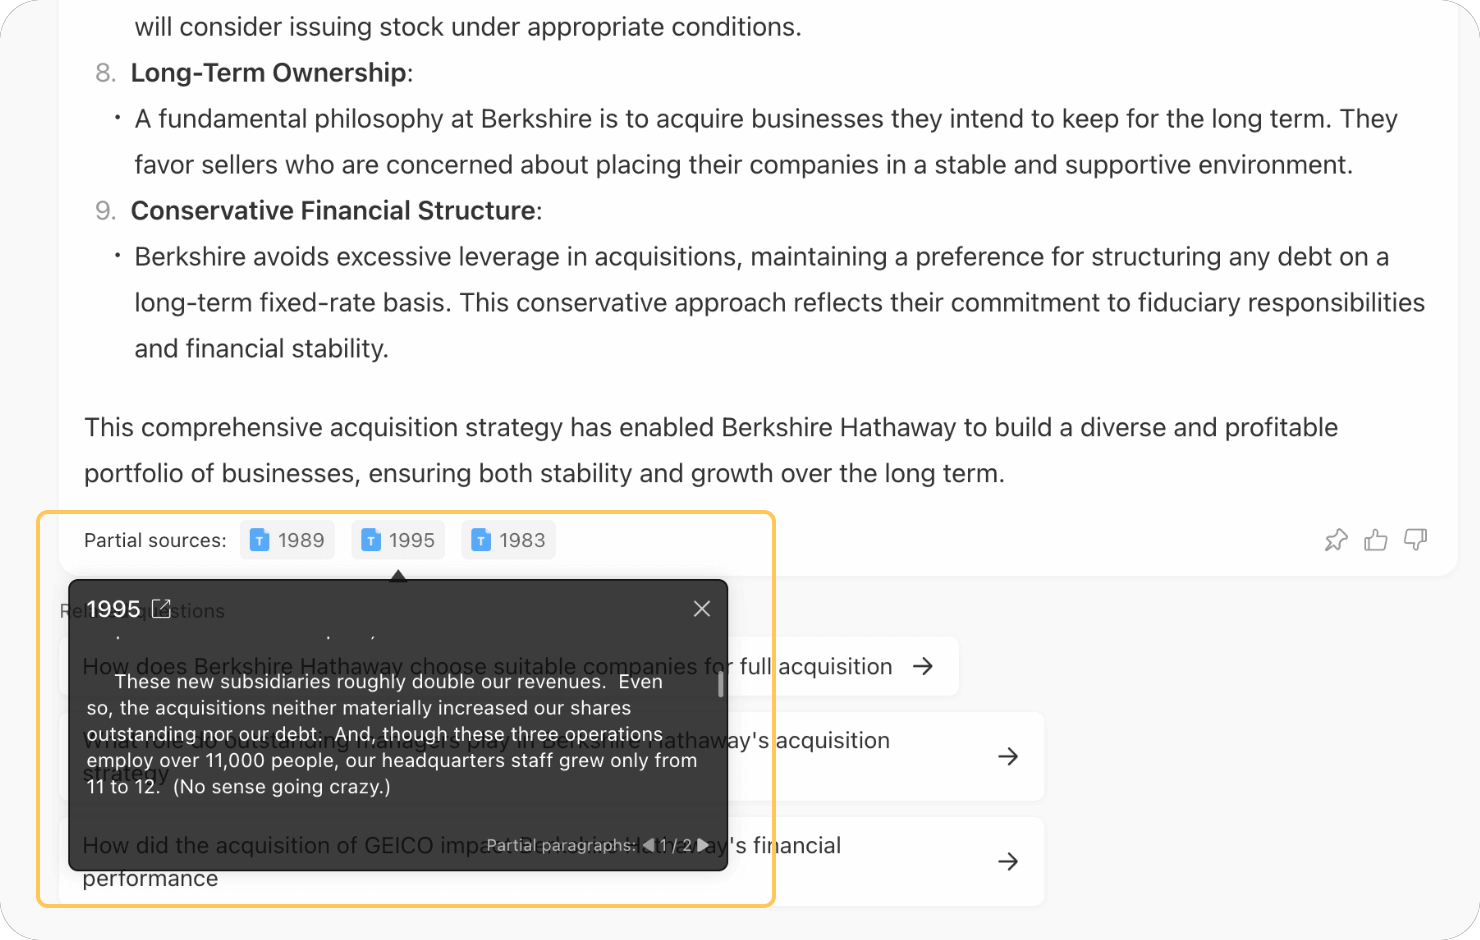This screenshot has width=1480, height=940.
Task: Give the answer a thumbs down
Action: point(1415,540)
